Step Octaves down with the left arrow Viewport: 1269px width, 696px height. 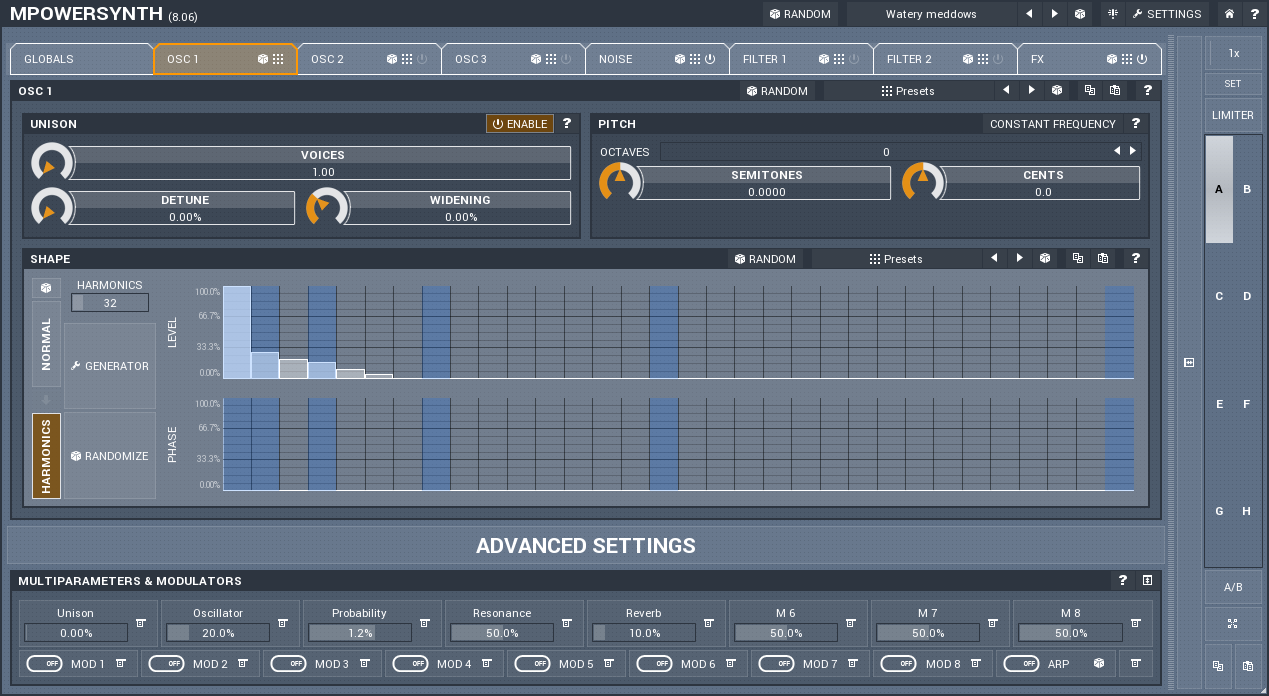click(1118, 151)
